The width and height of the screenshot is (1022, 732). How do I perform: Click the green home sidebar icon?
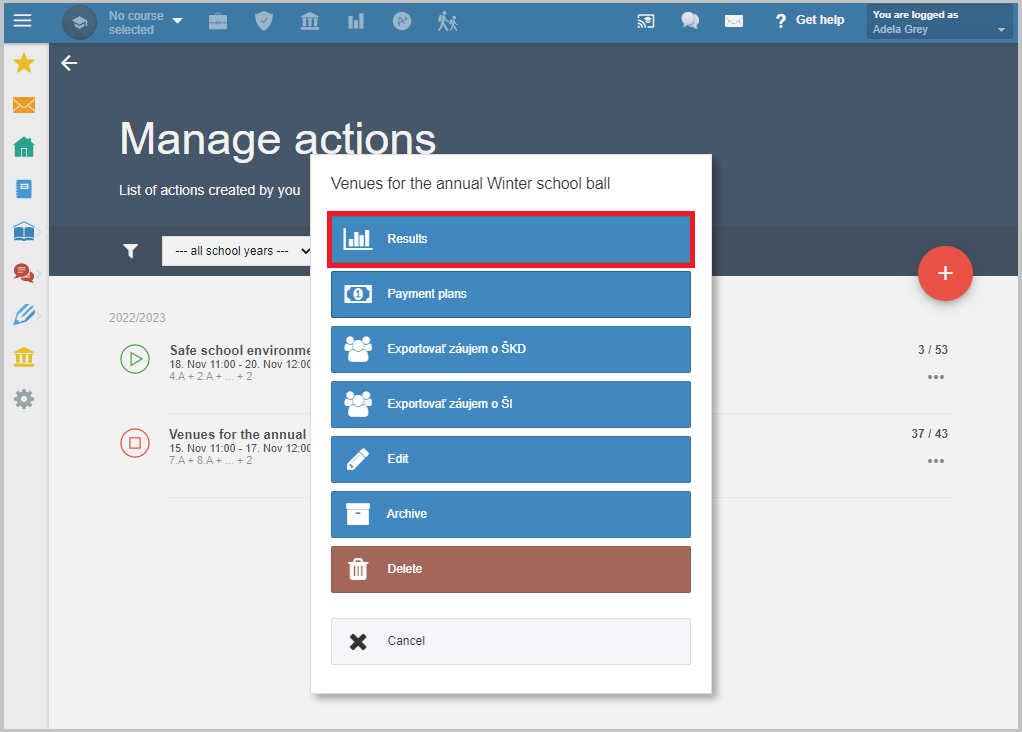pos(24,147)
